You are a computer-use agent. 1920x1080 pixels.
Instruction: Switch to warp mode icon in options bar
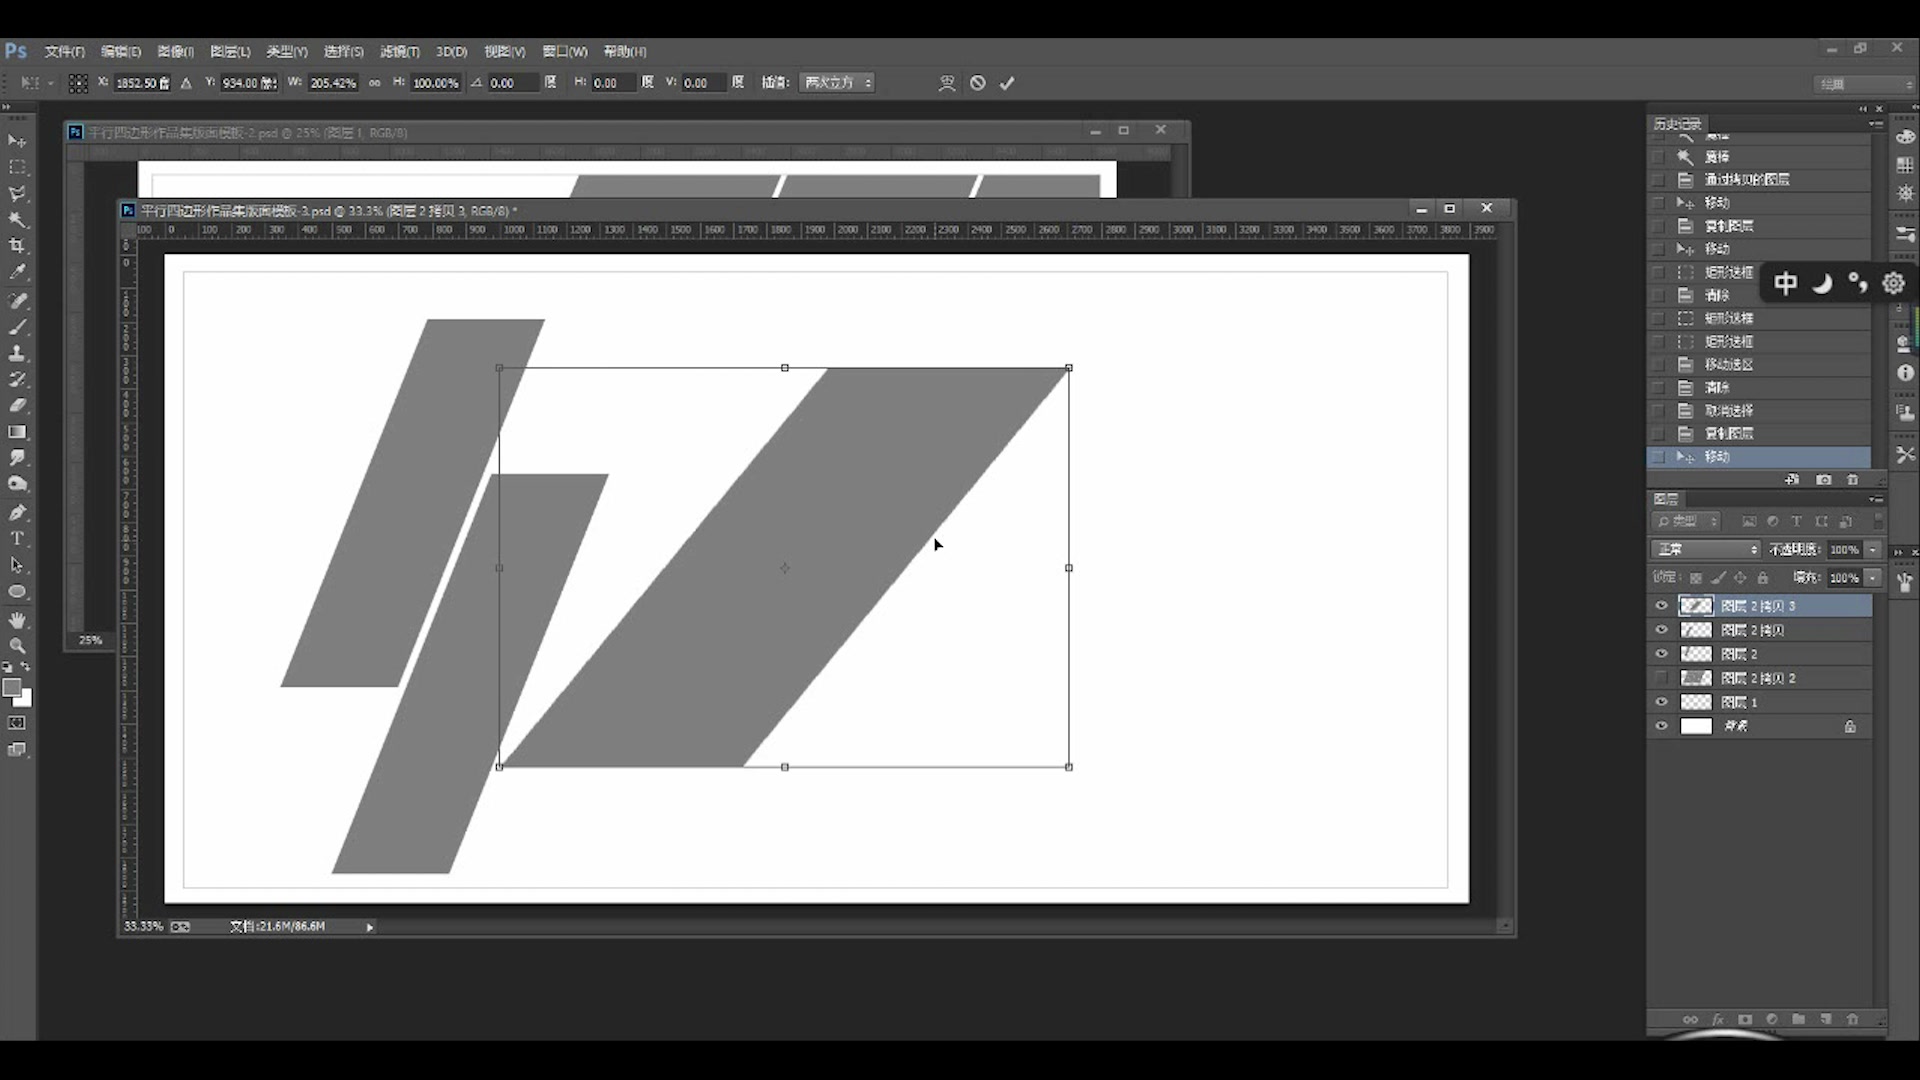point(946,83)
